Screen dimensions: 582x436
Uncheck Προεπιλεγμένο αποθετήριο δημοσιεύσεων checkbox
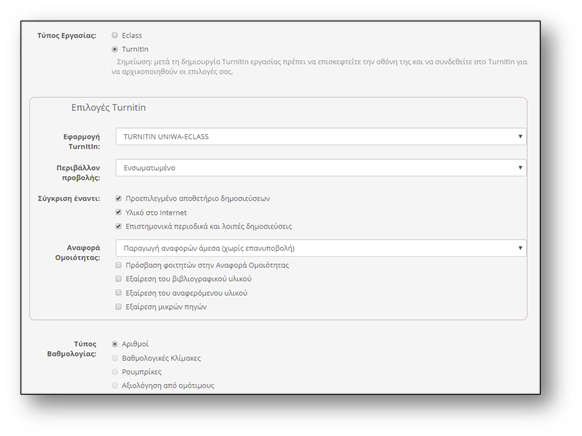click(118, 198)
